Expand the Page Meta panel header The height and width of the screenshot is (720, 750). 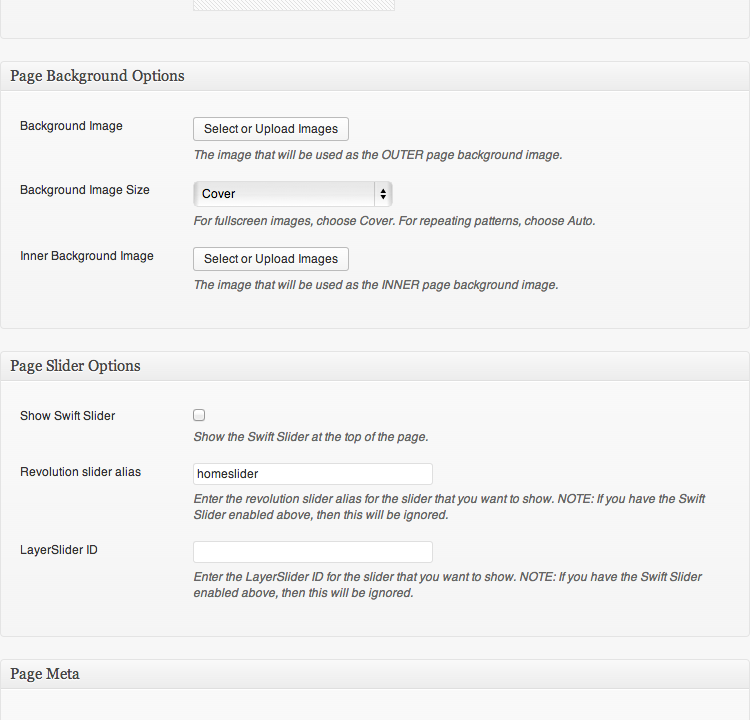click(375, 674)
